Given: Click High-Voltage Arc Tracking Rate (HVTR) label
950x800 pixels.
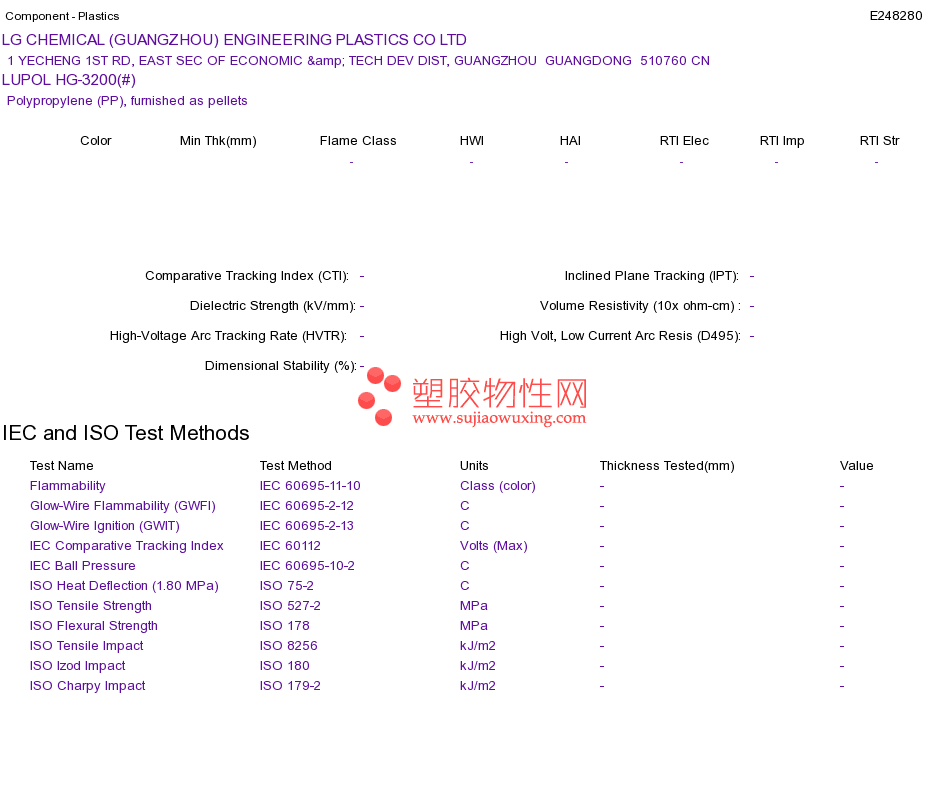Looking at the screenshot, I should pyautogui.click(x=228, y=336).
